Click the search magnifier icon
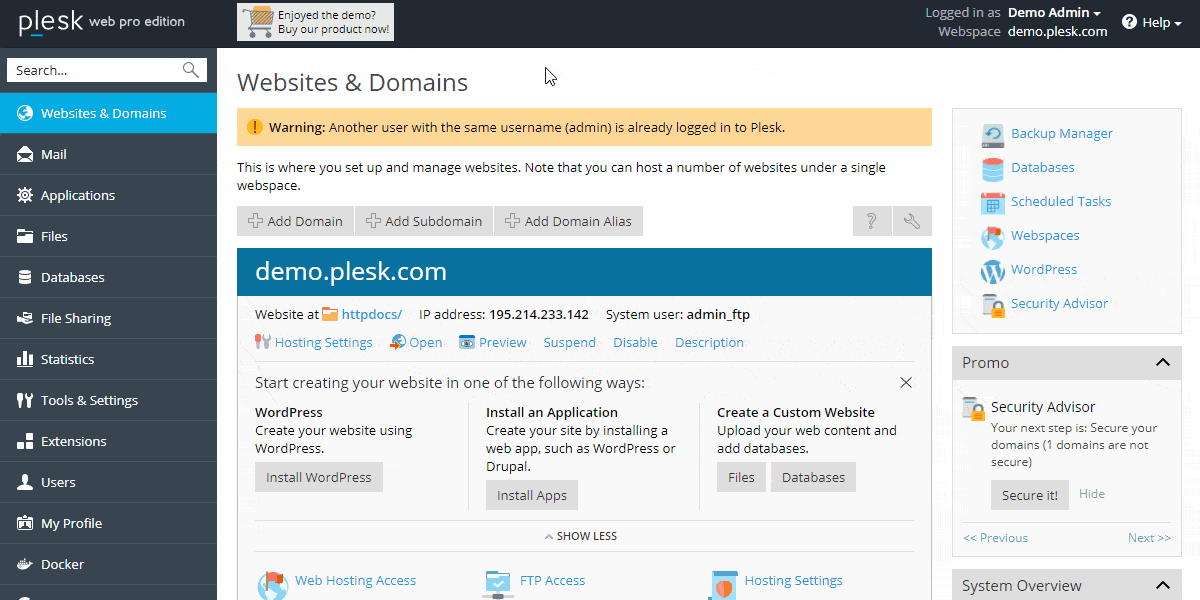This screenshot has height=600, width=1200. (191, 70)
